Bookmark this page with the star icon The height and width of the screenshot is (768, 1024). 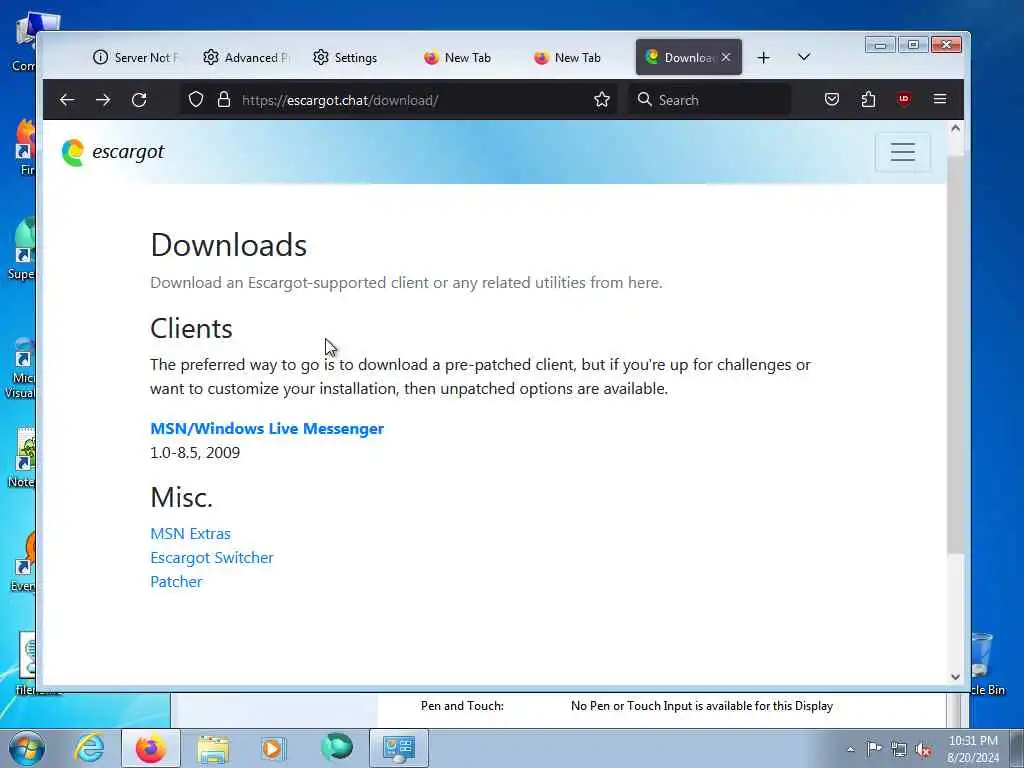pos(601,99)
